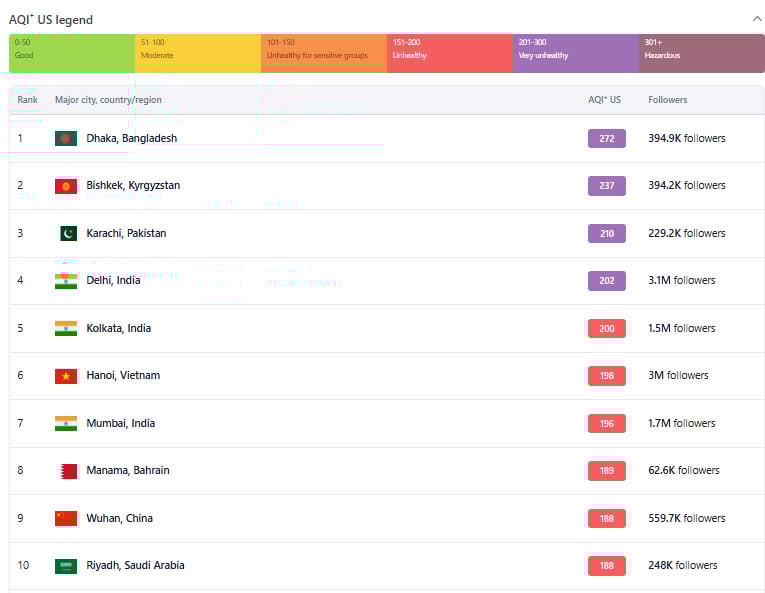
Task: Click the maroon Hazardous 301+ legend swatch
Action: tap(702, 53)
